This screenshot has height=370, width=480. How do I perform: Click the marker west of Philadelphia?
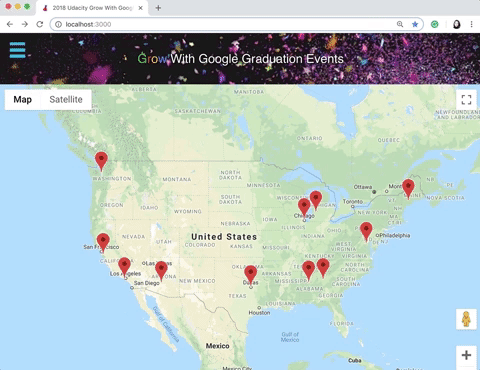(x=366, y=232)
